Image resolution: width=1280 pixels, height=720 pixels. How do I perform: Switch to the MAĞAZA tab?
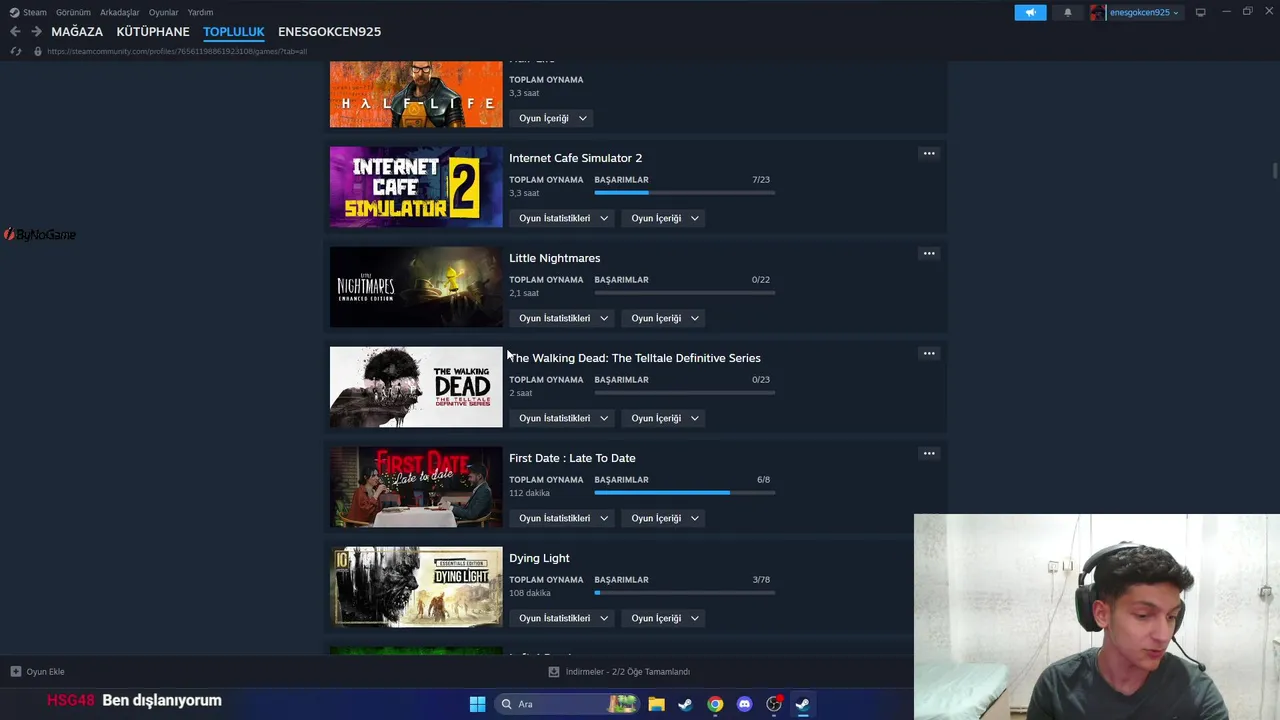[x=77, y=32]
